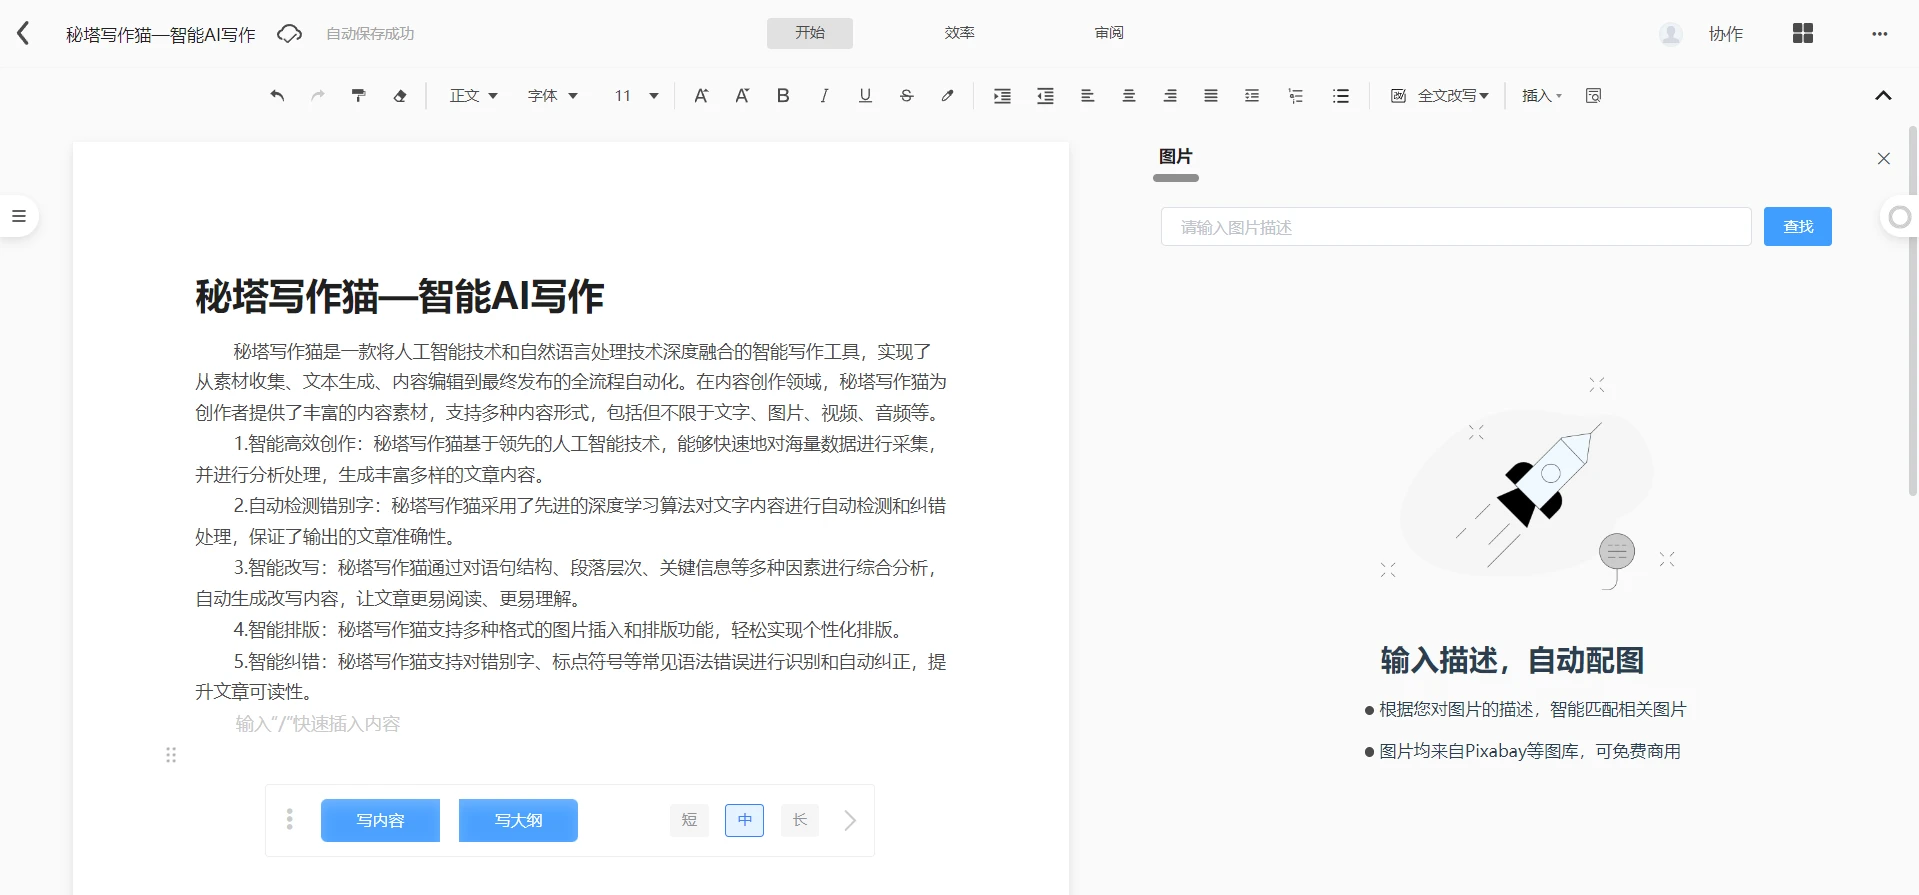Switch to the 开始 tab
Image resolution: width=1919 pixels, height=895 pixels.
810,33
